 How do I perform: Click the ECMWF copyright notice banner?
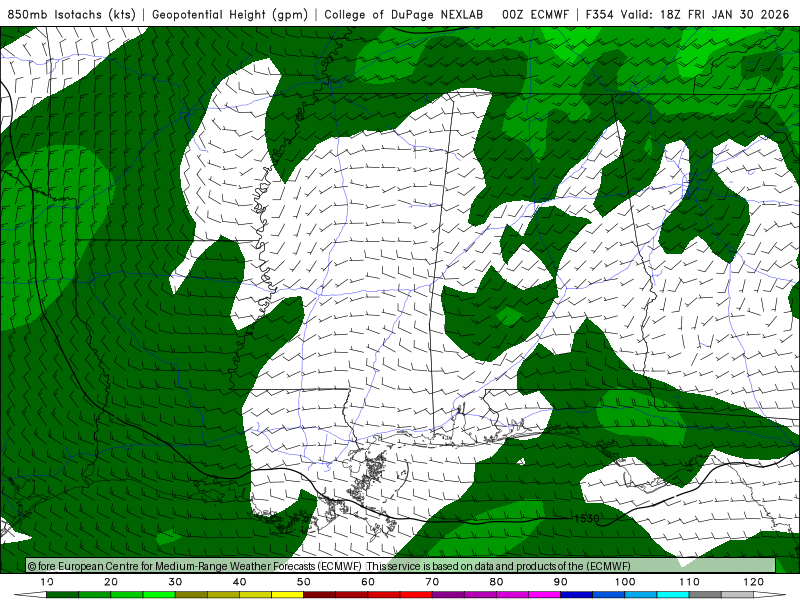(x=401, y=565)
